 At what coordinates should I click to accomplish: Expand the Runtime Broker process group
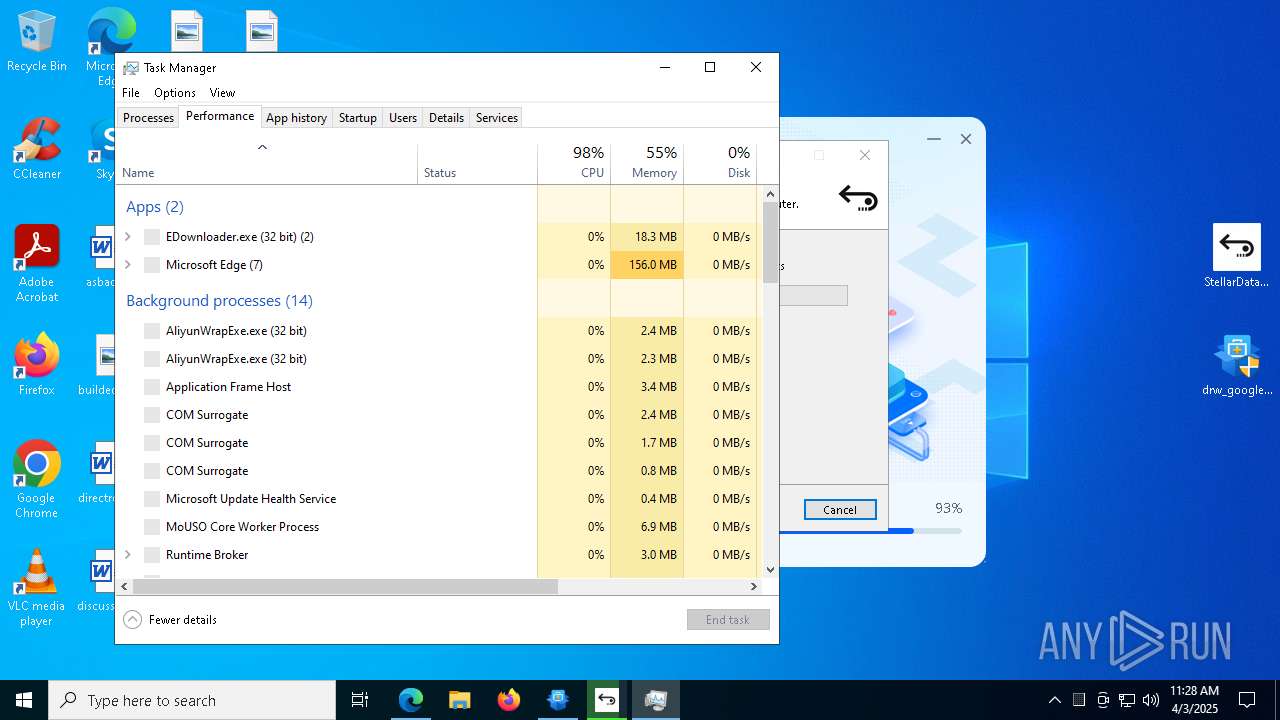pos(127,555)
